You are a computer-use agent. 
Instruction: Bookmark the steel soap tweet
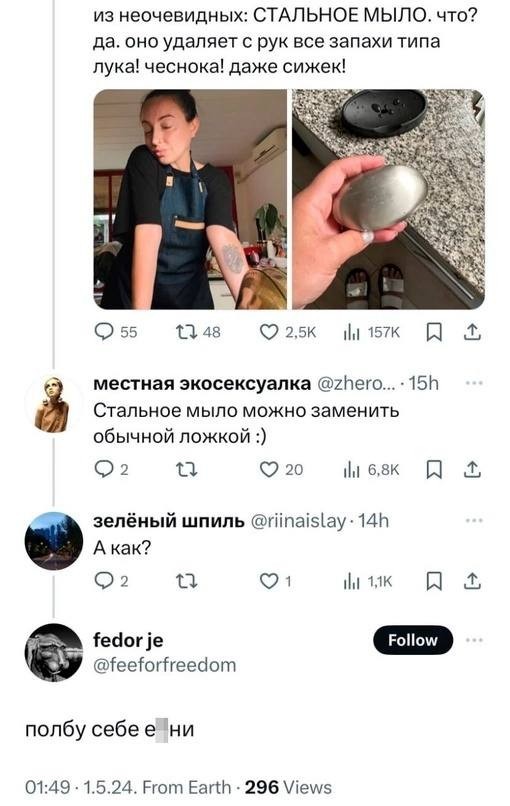coord(434,333)
